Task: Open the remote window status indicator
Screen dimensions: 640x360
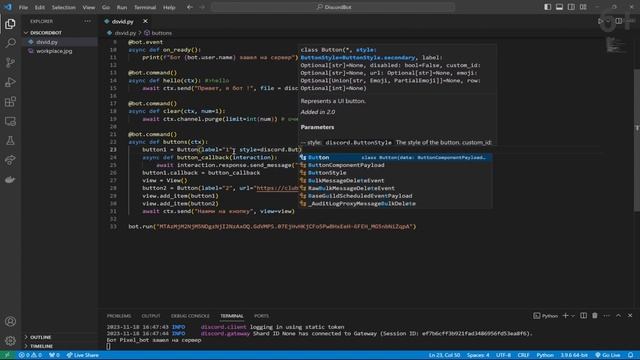Action: 7,355
